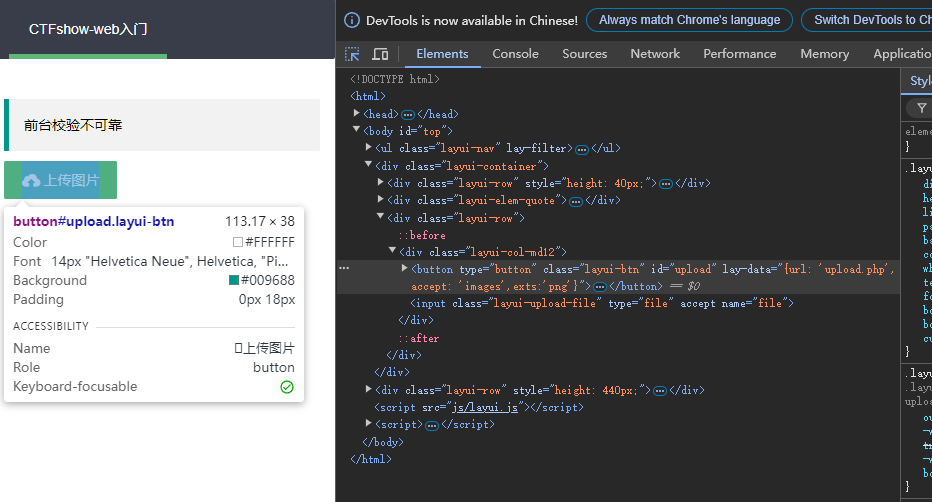The height and width of the screenshot is (502, 932).
Task: Click the three-dot actions beside button node
Action: pos(344,269)
